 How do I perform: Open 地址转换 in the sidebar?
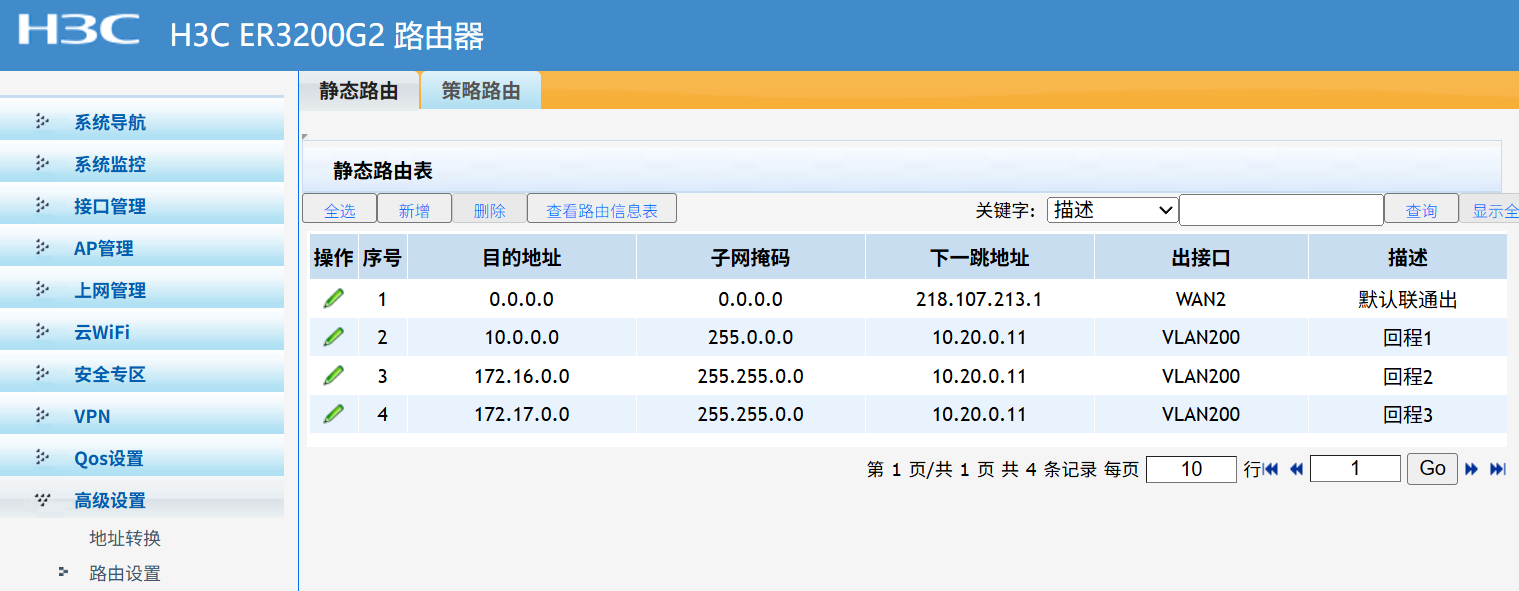125,538
